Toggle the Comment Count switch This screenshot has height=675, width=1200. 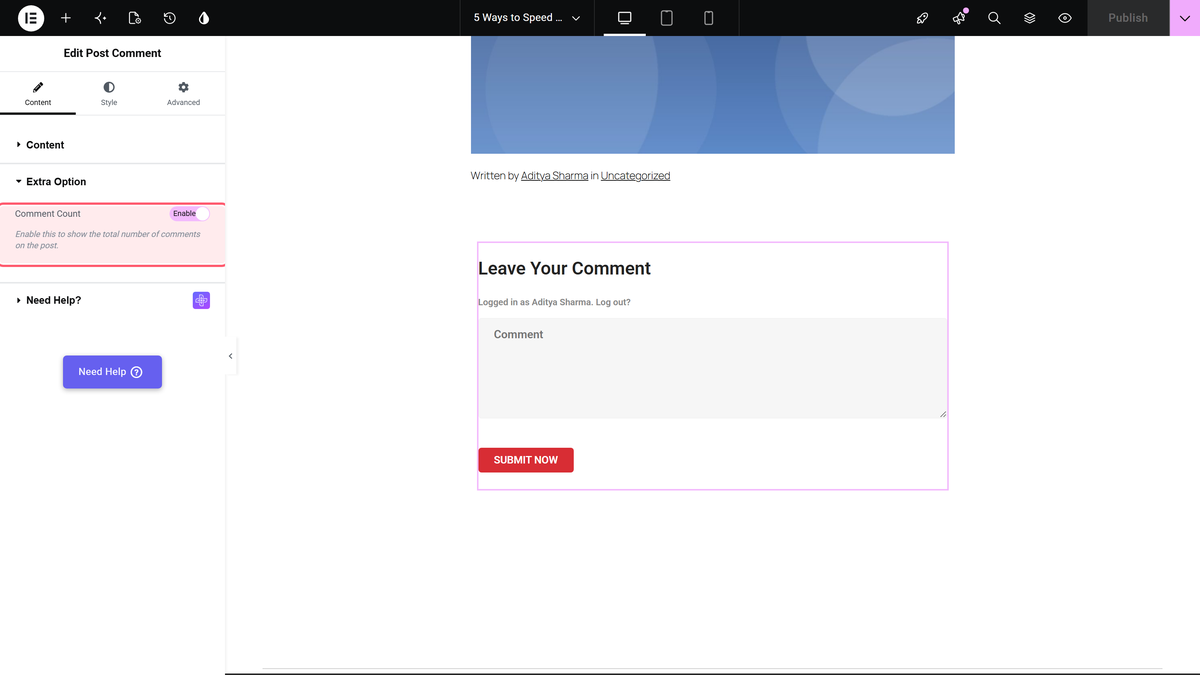pos(190,213)
